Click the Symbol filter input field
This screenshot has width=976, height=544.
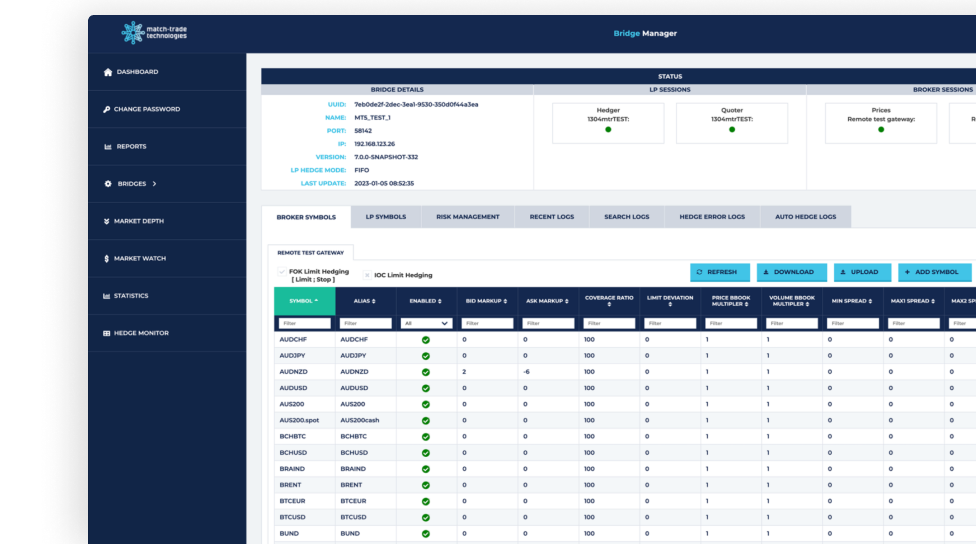tap(304, 324)
